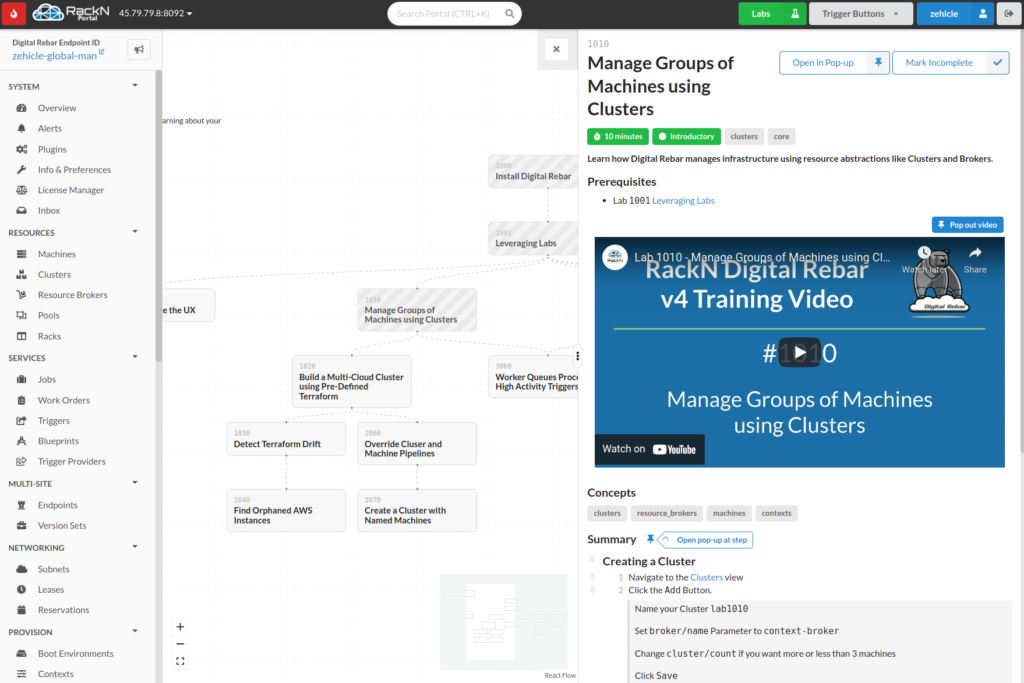Click the Leases clock icon

(x=22, y=589)
